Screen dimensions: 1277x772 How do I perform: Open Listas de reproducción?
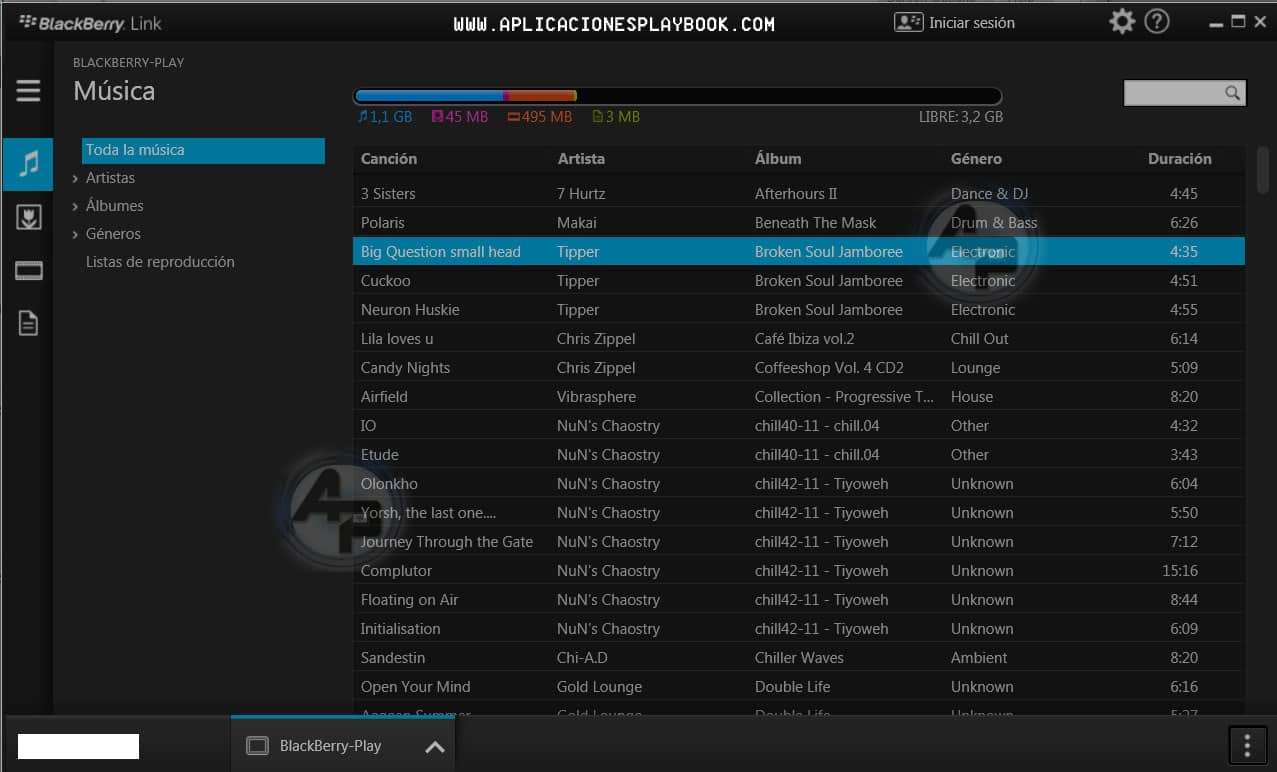(x=160, y=262)
